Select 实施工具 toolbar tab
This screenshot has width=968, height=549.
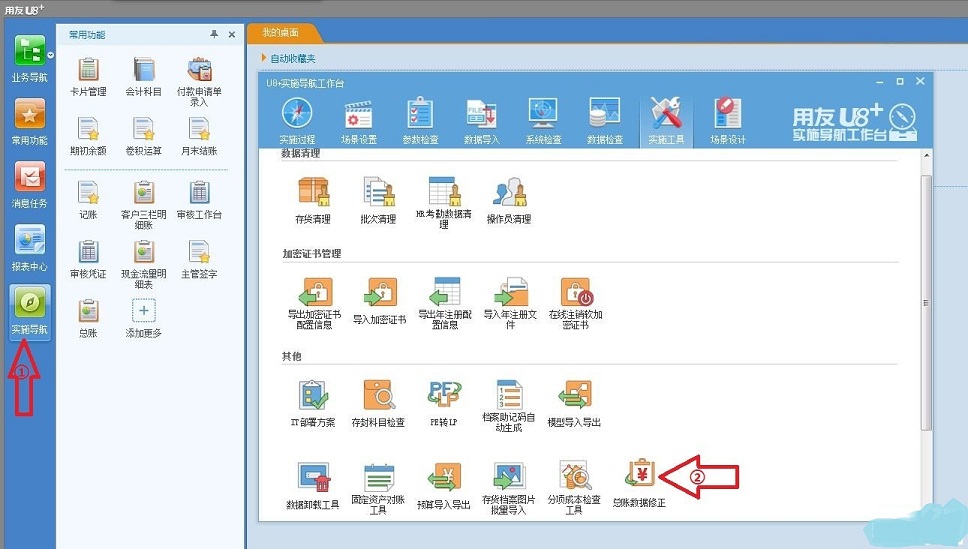click(666, 121)
